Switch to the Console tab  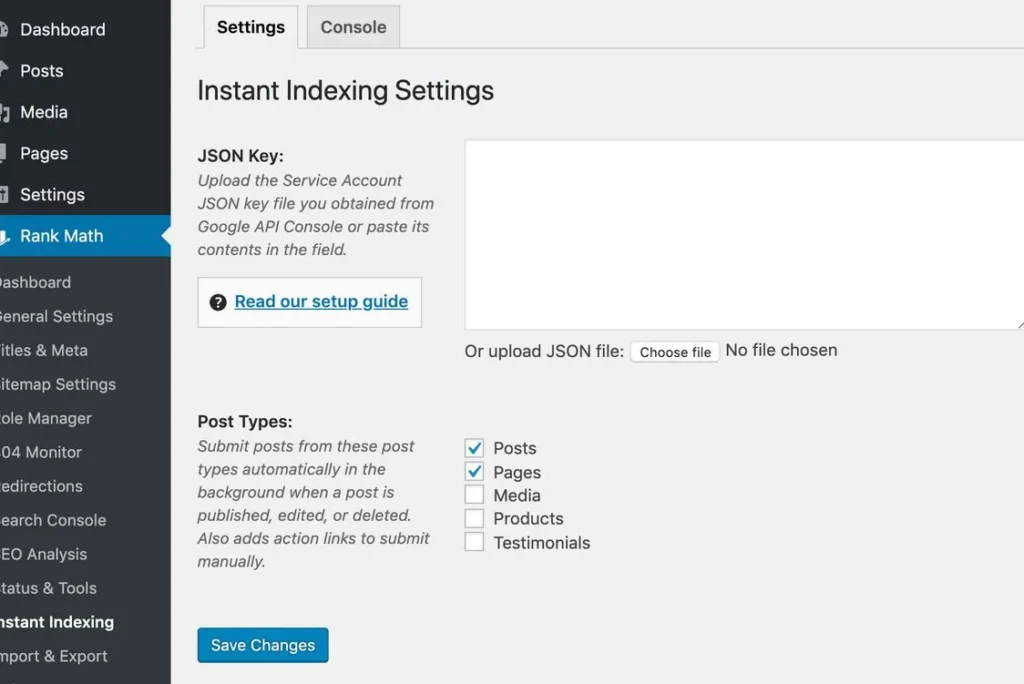pos(352,27)
